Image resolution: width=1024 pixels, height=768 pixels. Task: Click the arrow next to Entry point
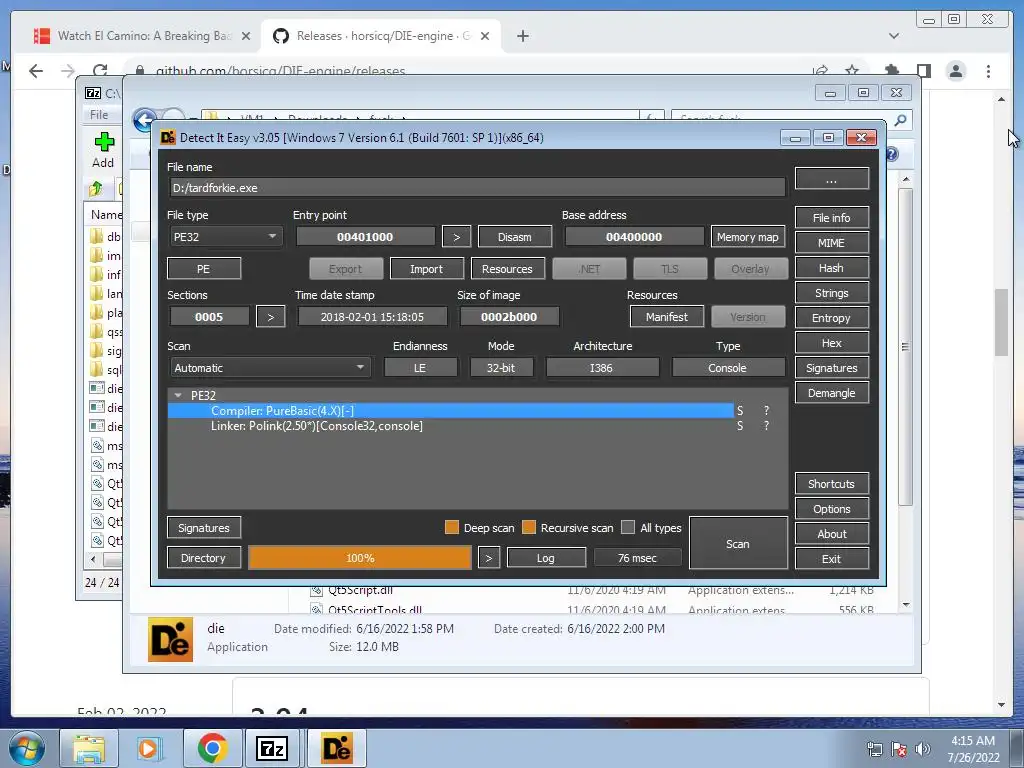coord(456,237)
